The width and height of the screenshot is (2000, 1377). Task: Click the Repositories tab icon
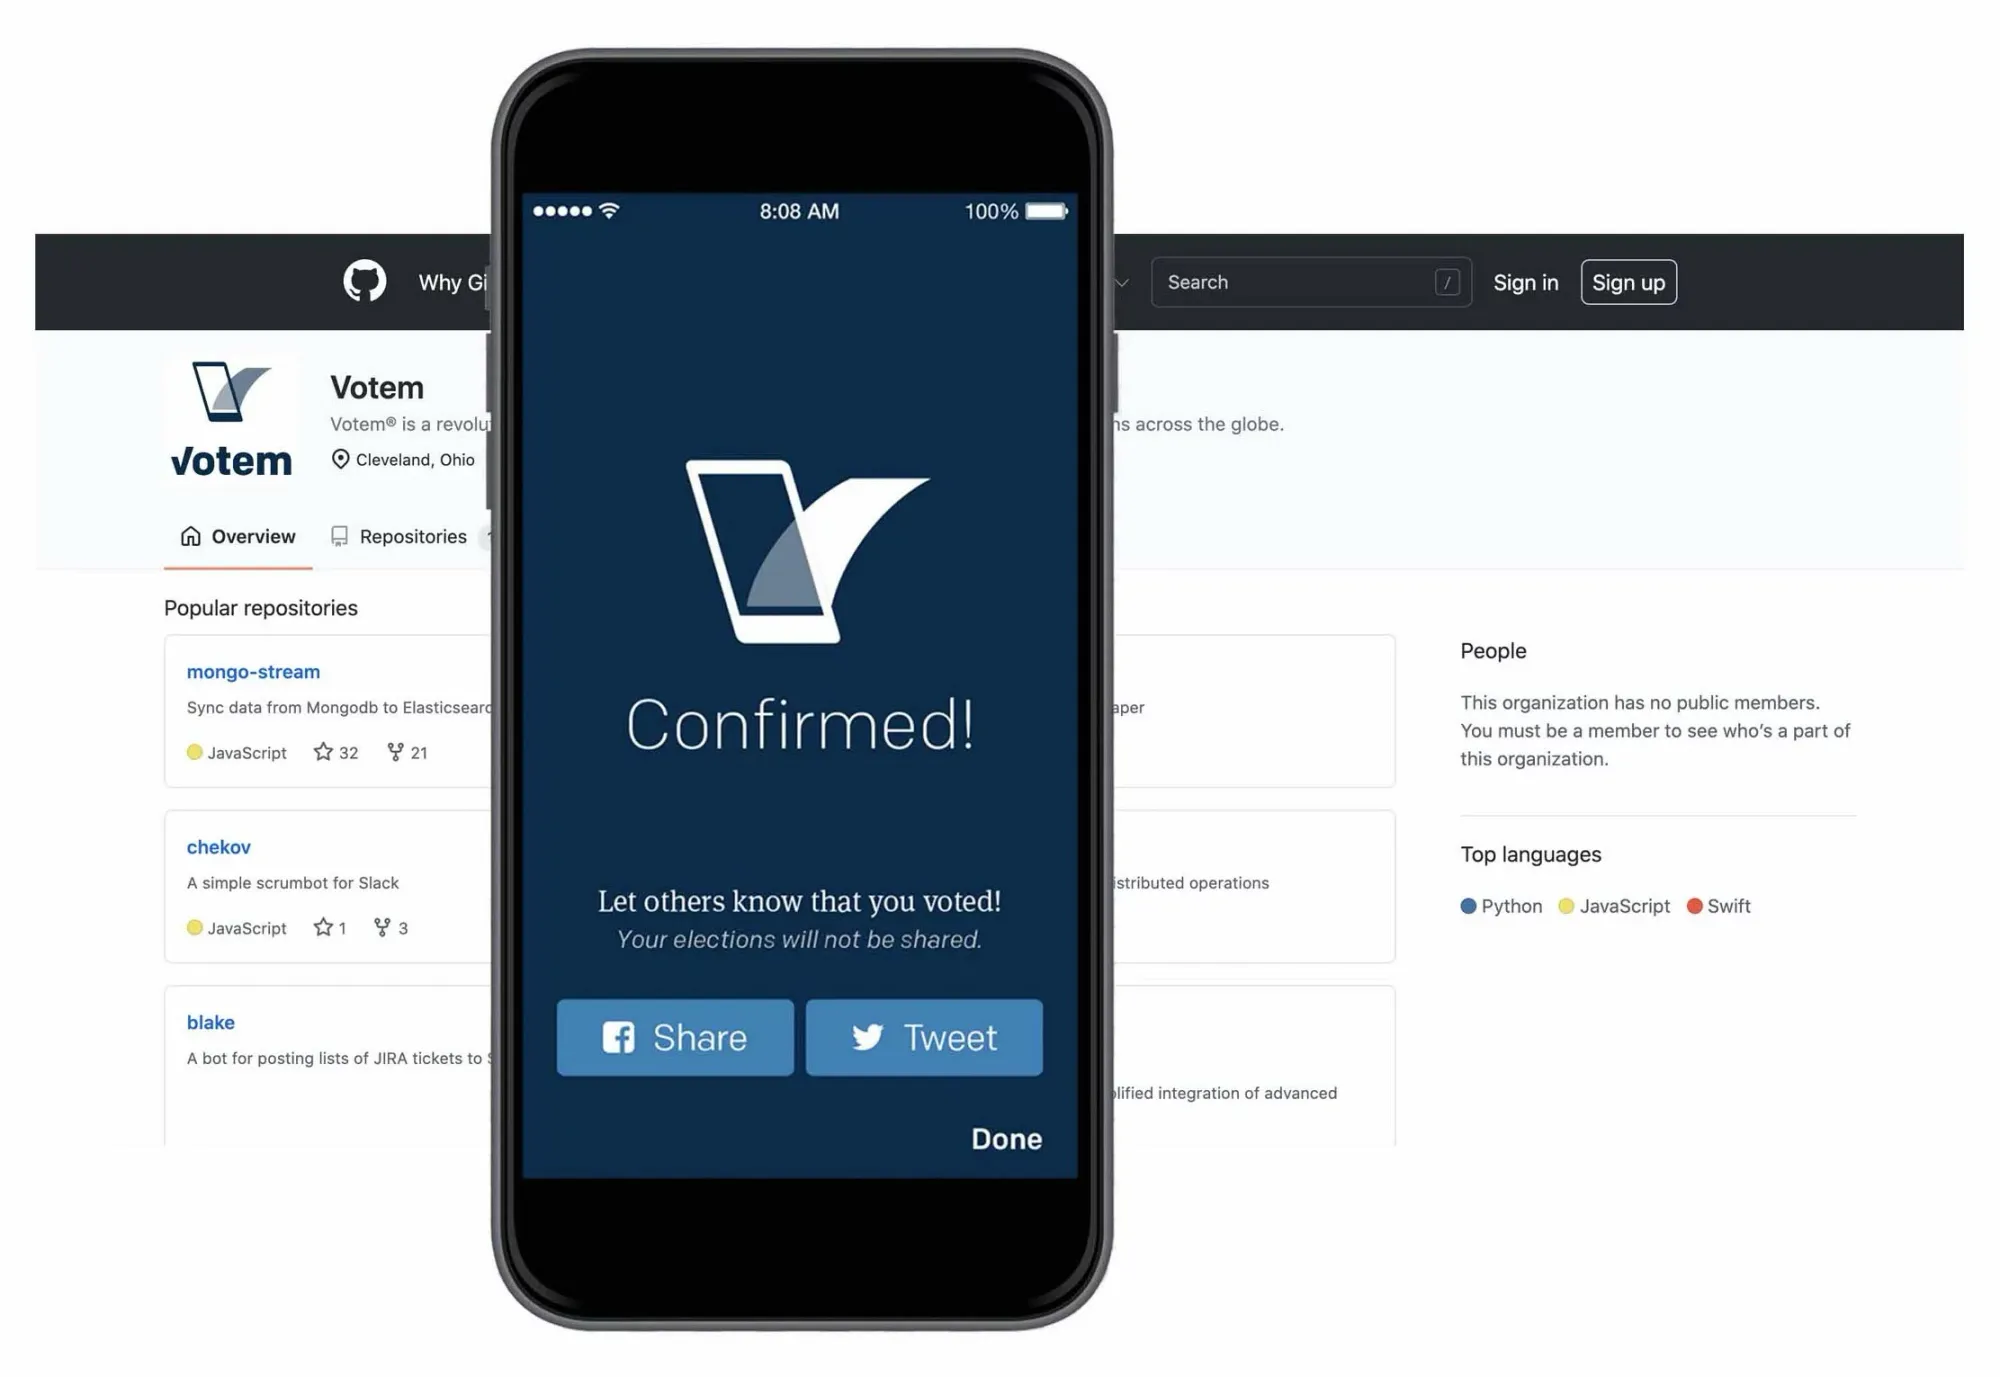point(339,535)
